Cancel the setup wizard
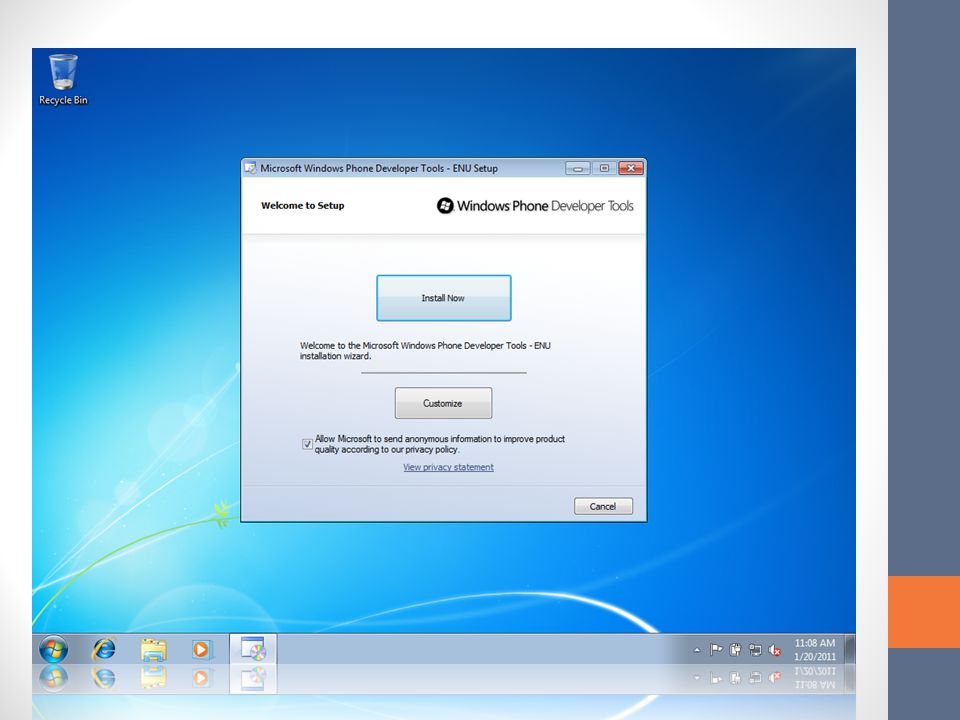 [x=603, y=506]
